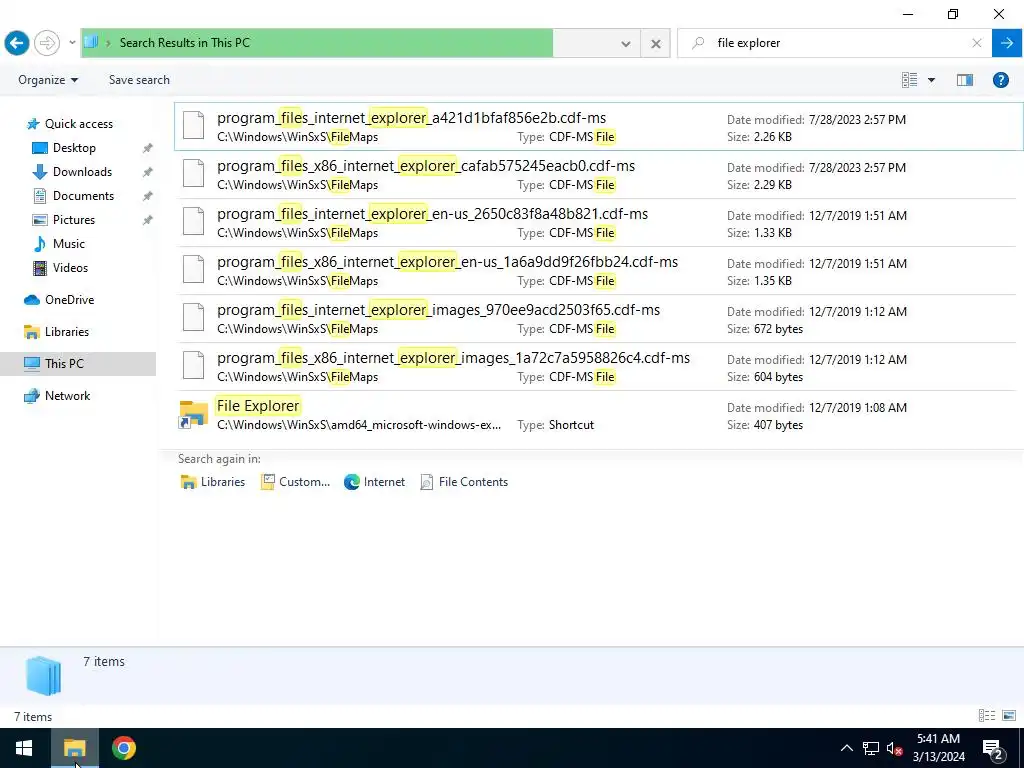Select program_files_x86_internet_explorer_en-us_1a6a9dd9f26fbb24.cdf-ms file
This screenshot has width=1024, height=768.
(599, 270)
